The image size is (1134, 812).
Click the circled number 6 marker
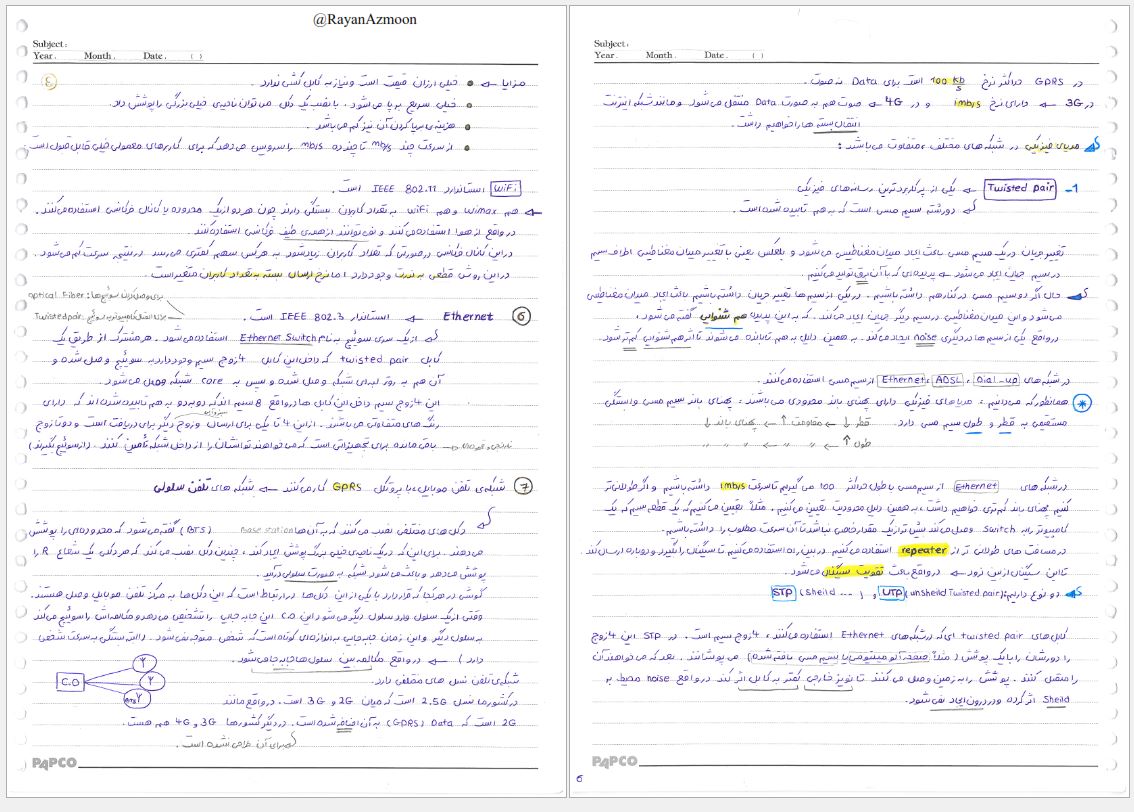(x=521, y=316)
